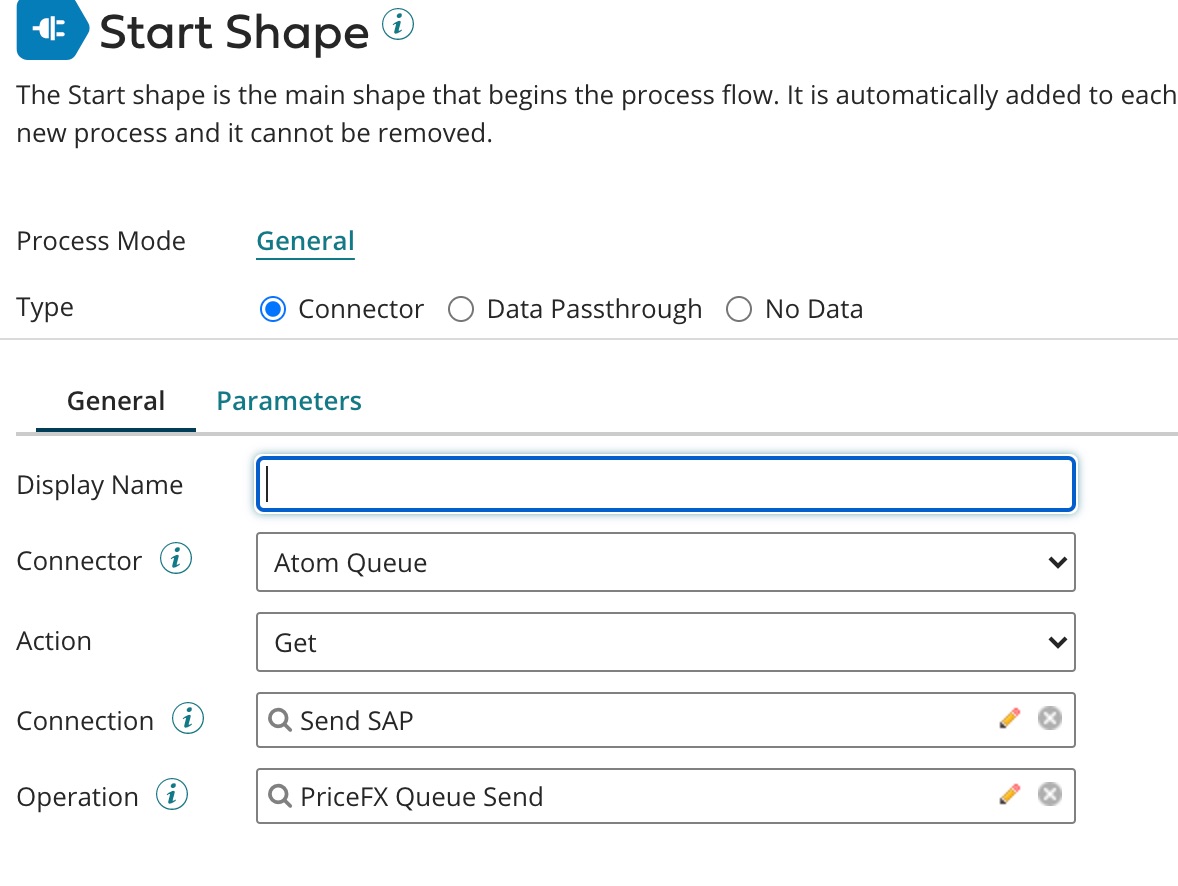Click the info icon next to Connector label

point(176,560)
